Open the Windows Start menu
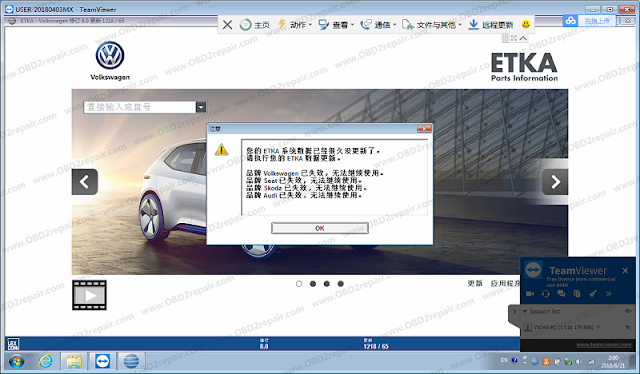 click(16, 361)
